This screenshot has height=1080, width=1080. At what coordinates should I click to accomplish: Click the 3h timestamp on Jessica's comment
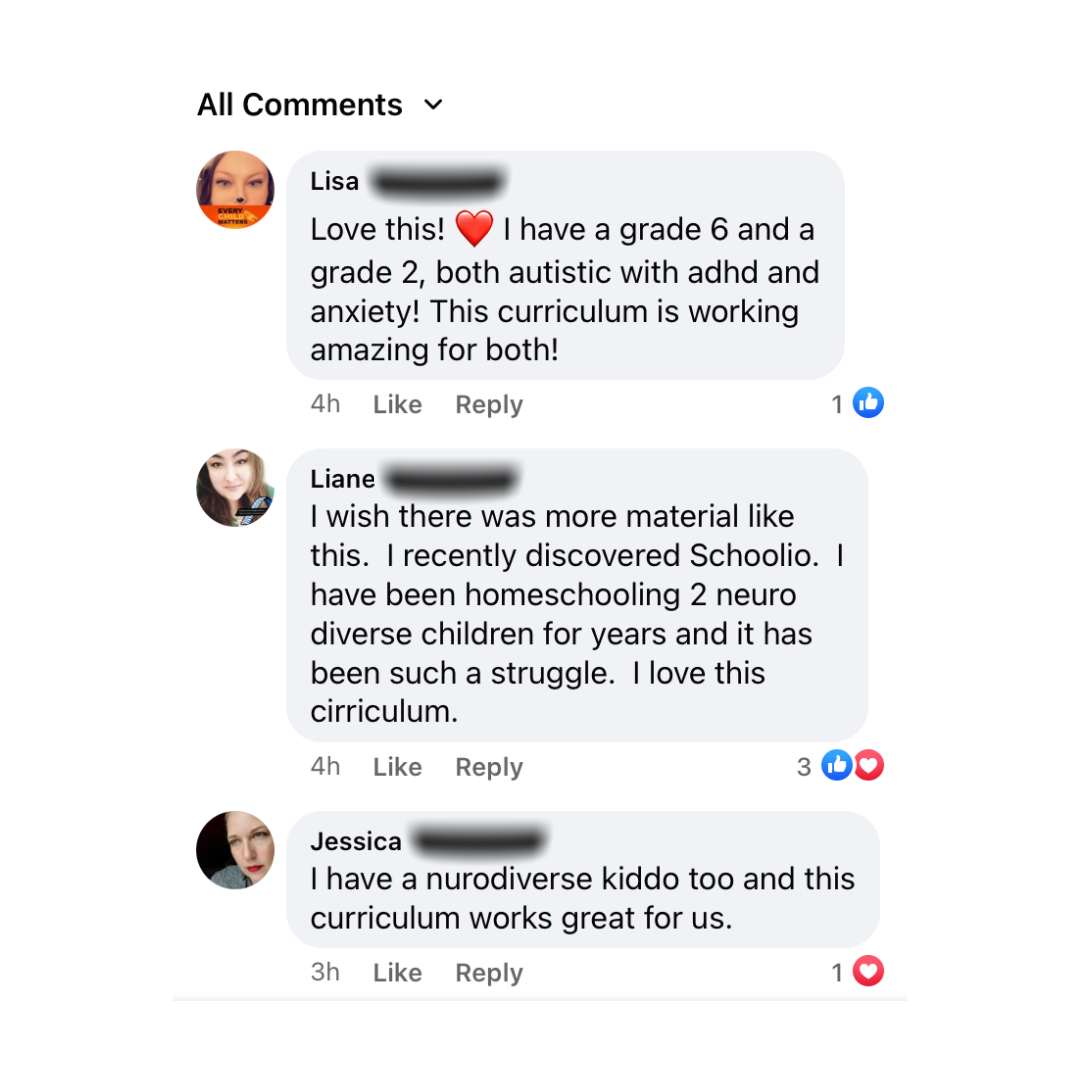click(x=325, y=973)
